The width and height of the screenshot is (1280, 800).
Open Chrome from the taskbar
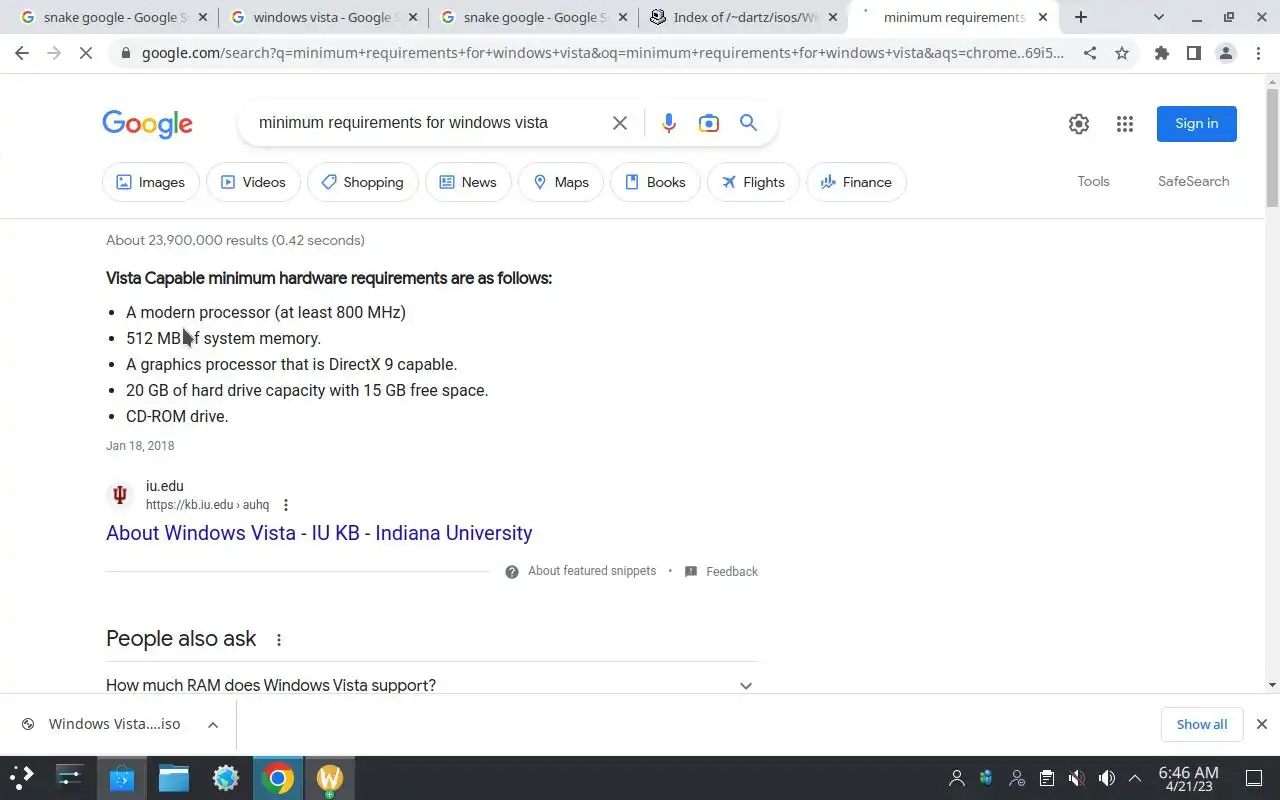[x=278, y=777]
